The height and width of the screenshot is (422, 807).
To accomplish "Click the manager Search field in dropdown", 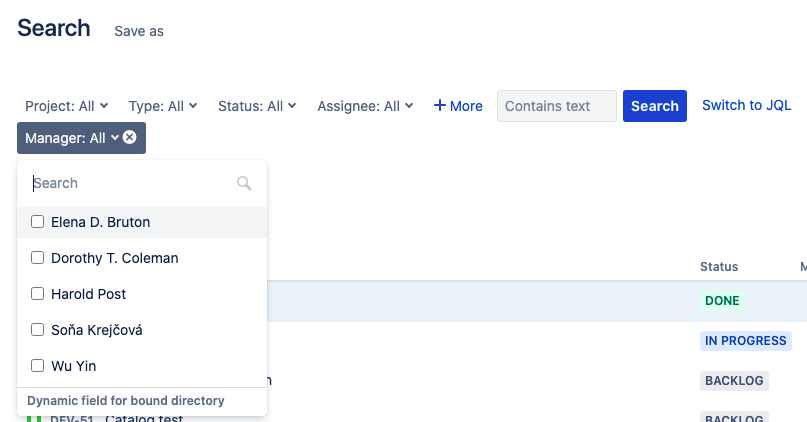I will click(130, 183).
